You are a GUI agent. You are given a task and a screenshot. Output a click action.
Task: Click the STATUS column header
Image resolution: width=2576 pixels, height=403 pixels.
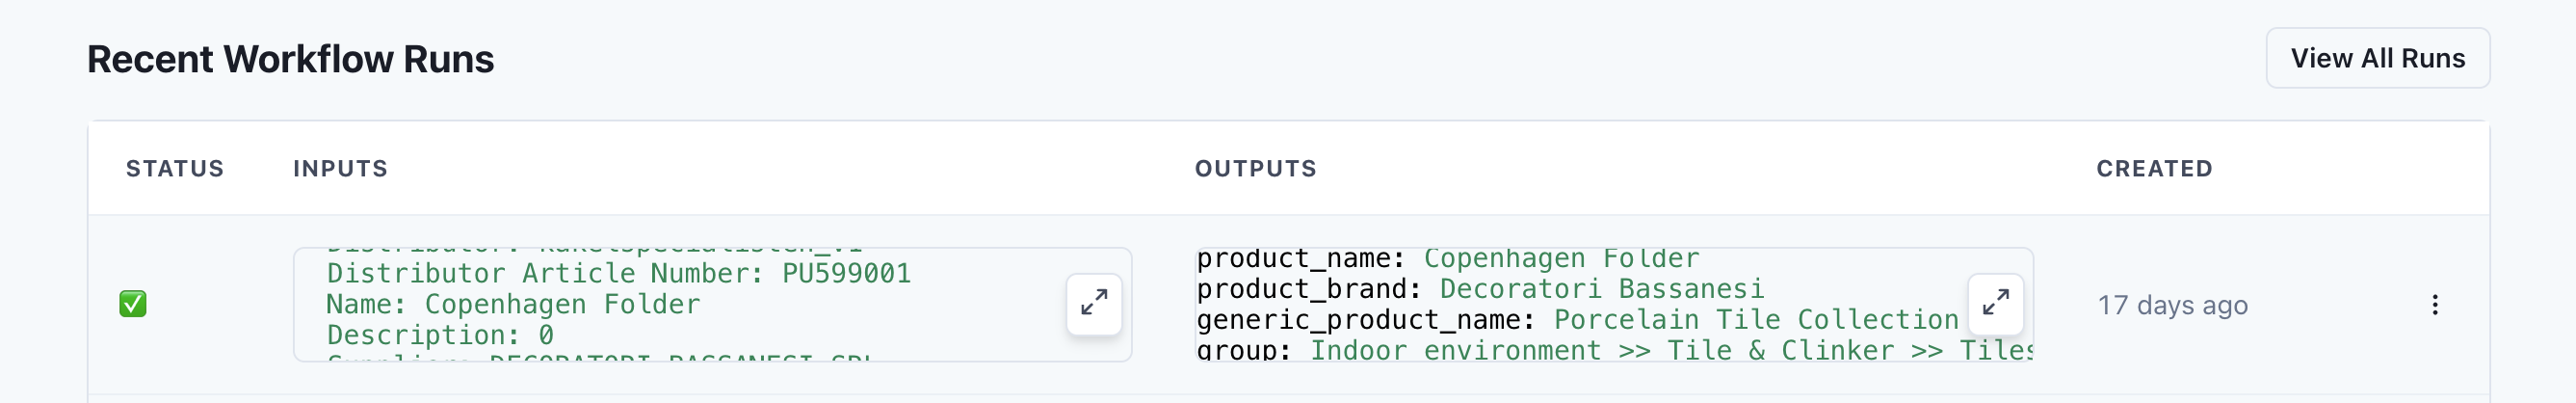click(175, 168)
